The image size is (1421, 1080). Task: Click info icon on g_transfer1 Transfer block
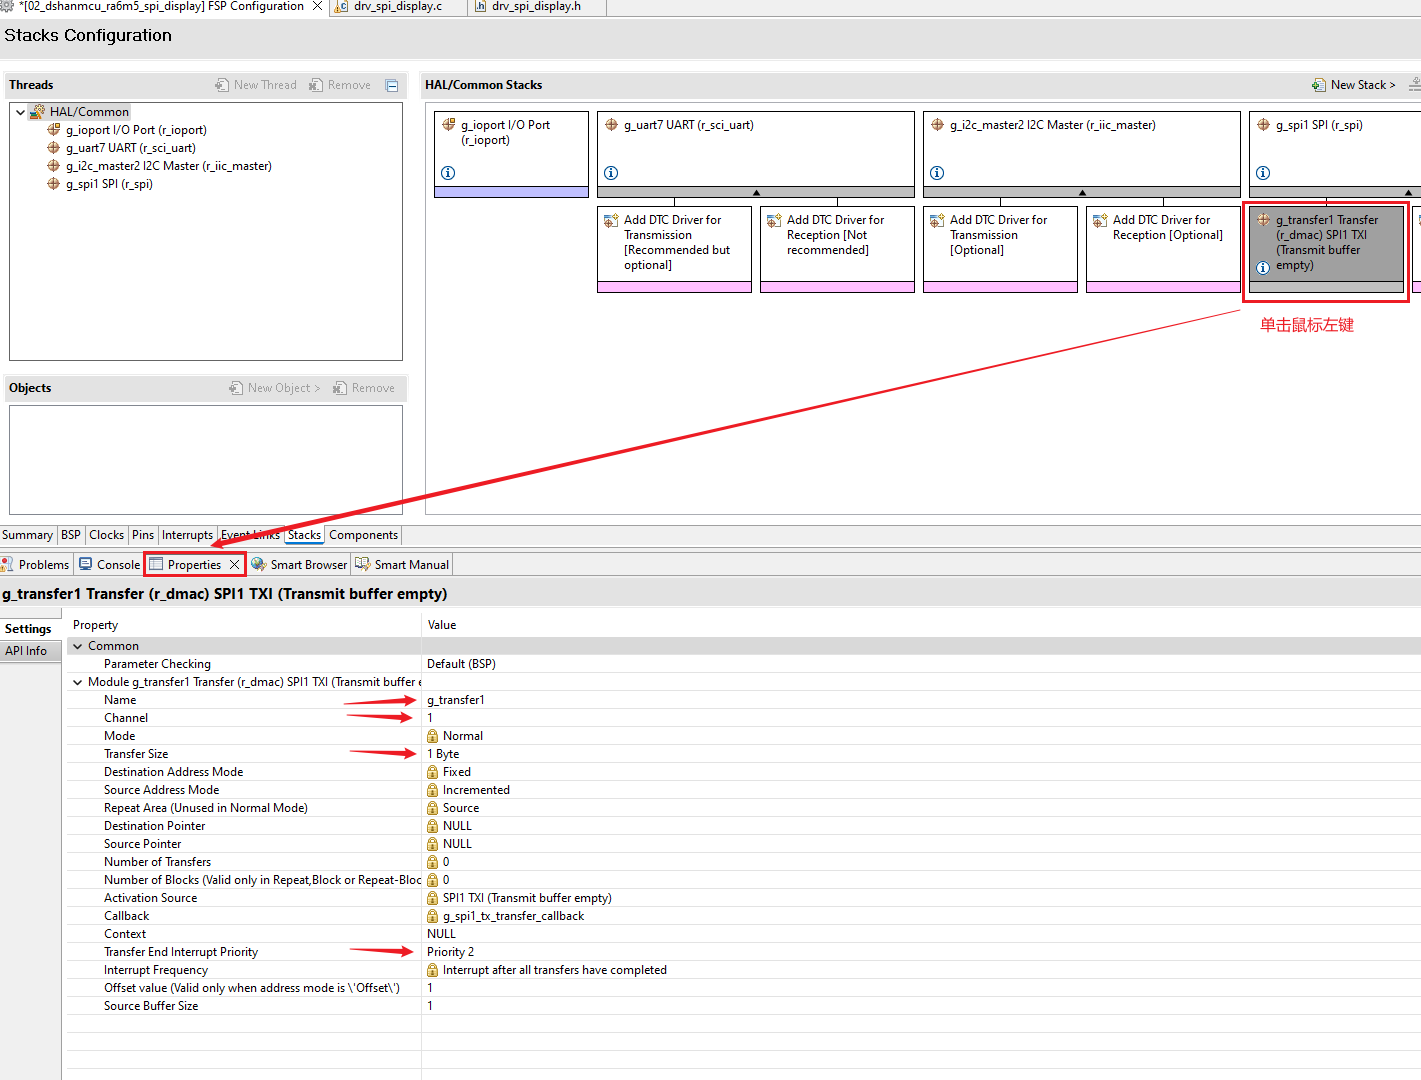click(1263, 267)
